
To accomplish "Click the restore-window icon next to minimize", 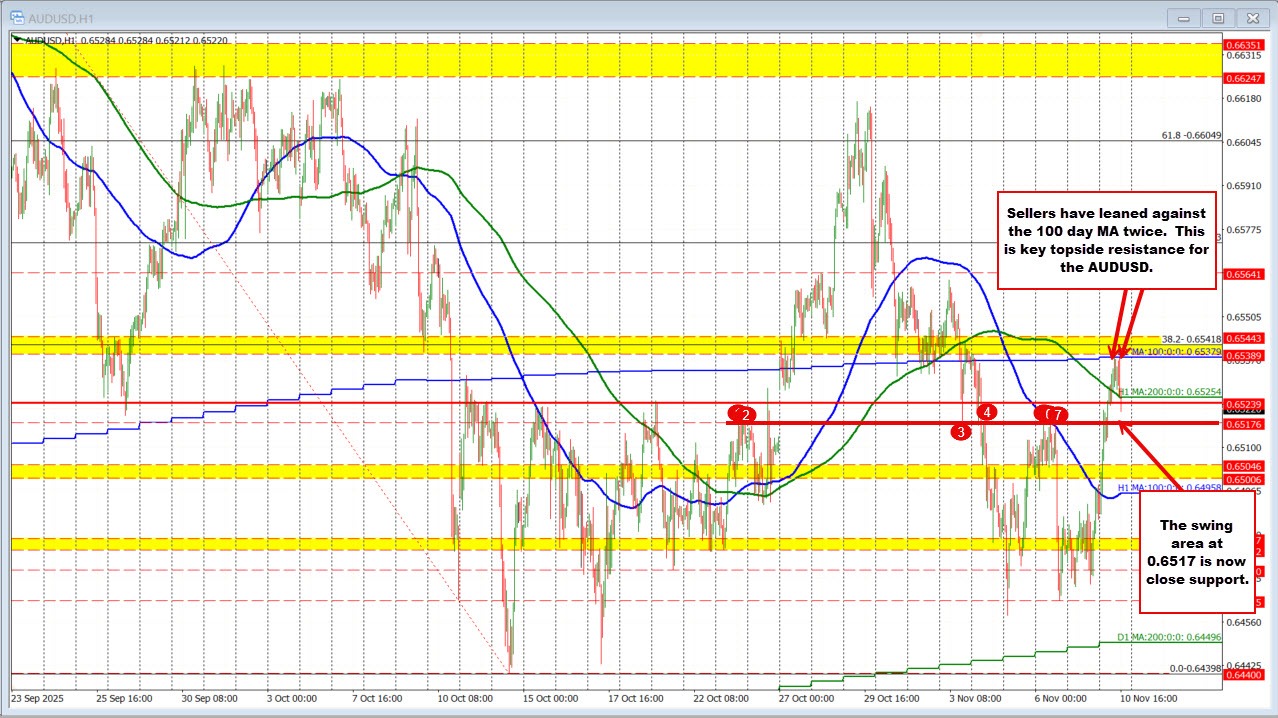I will (x=1218, y=17).
